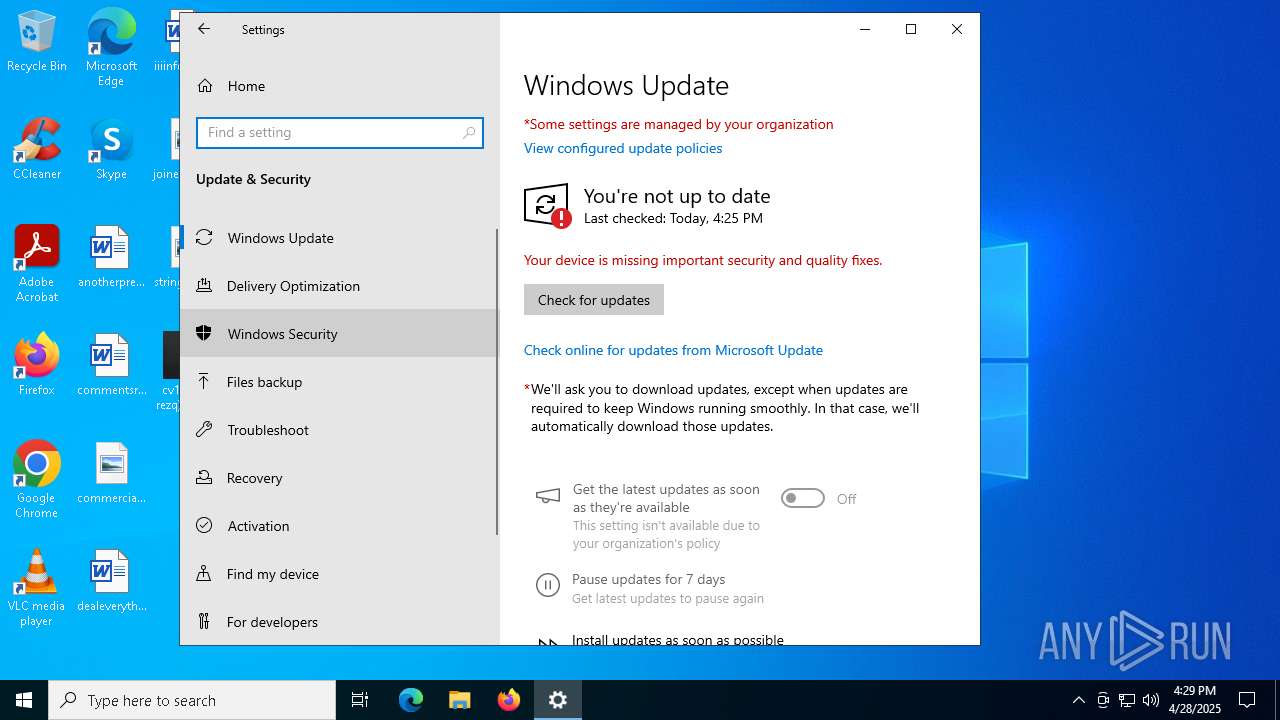
Task: Open Task View from the taskbar
Action: tap(360, 700)
